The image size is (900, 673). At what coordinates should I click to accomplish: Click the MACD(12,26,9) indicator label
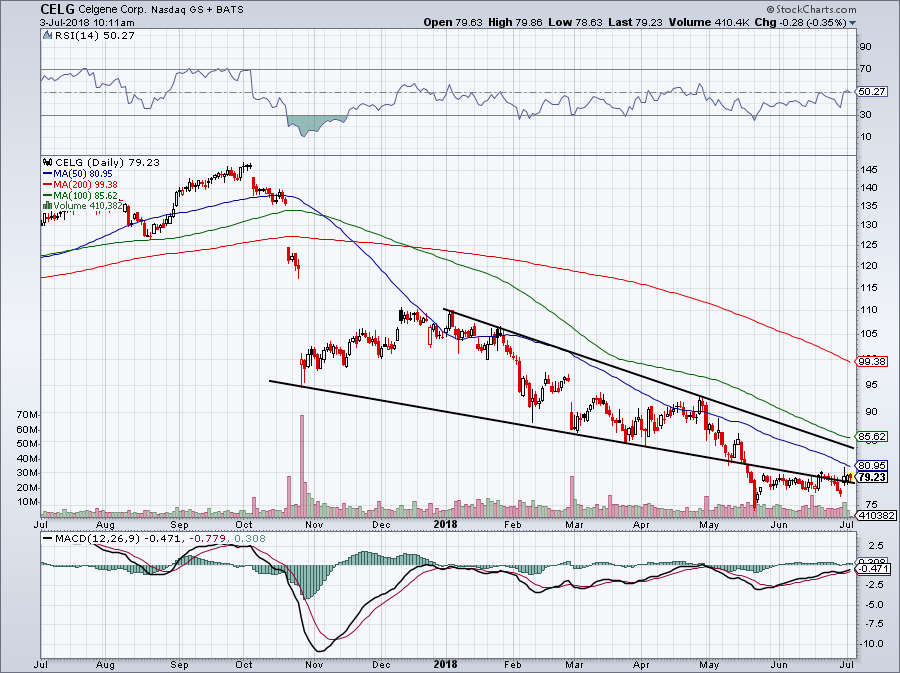(x=98, y=539)
